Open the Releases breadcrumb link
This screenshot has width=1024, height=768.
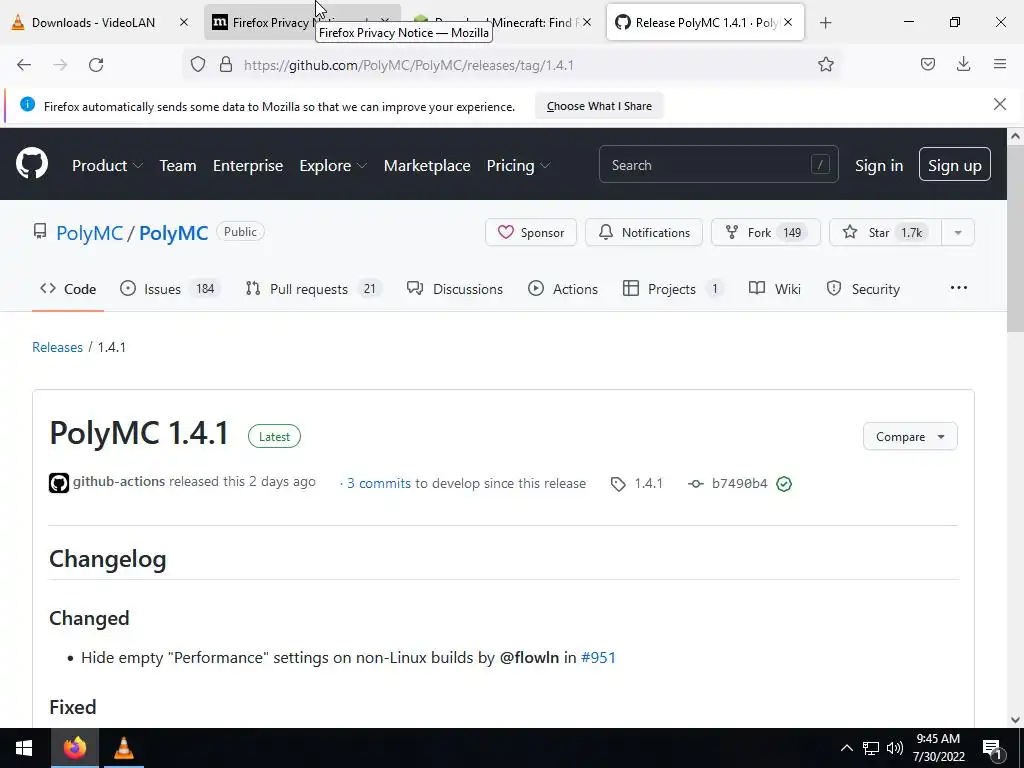[57, 347]
